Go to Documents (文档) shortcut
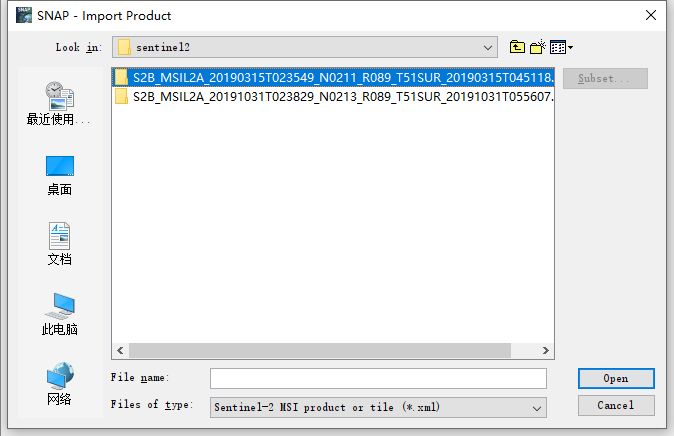Viewport: 674px width, 436px height. pos(59,244)
